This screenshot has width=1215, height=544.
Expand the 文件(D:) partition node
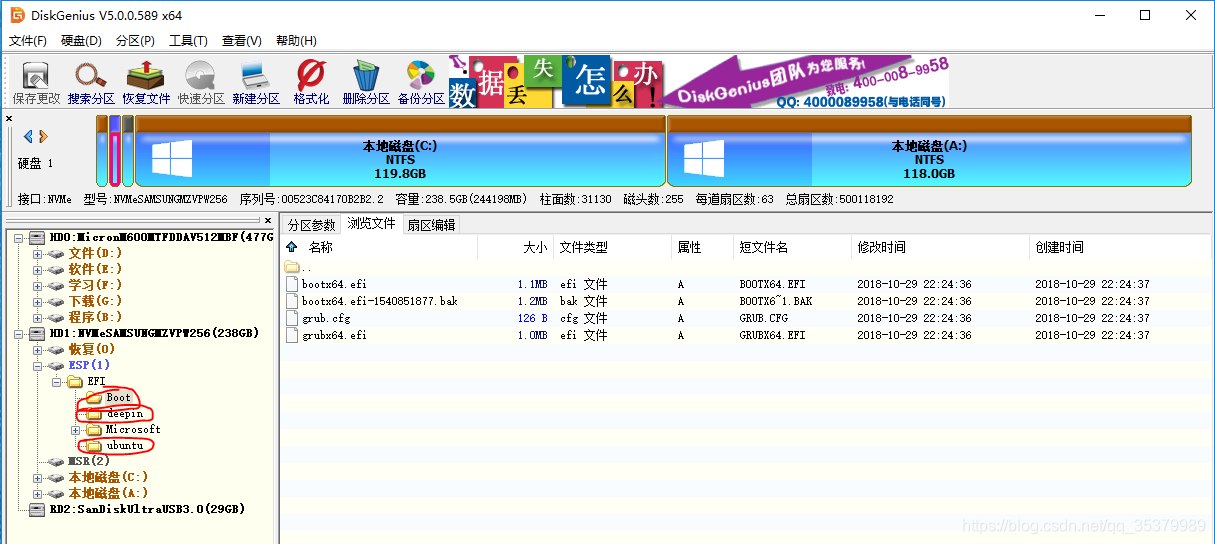38,254
